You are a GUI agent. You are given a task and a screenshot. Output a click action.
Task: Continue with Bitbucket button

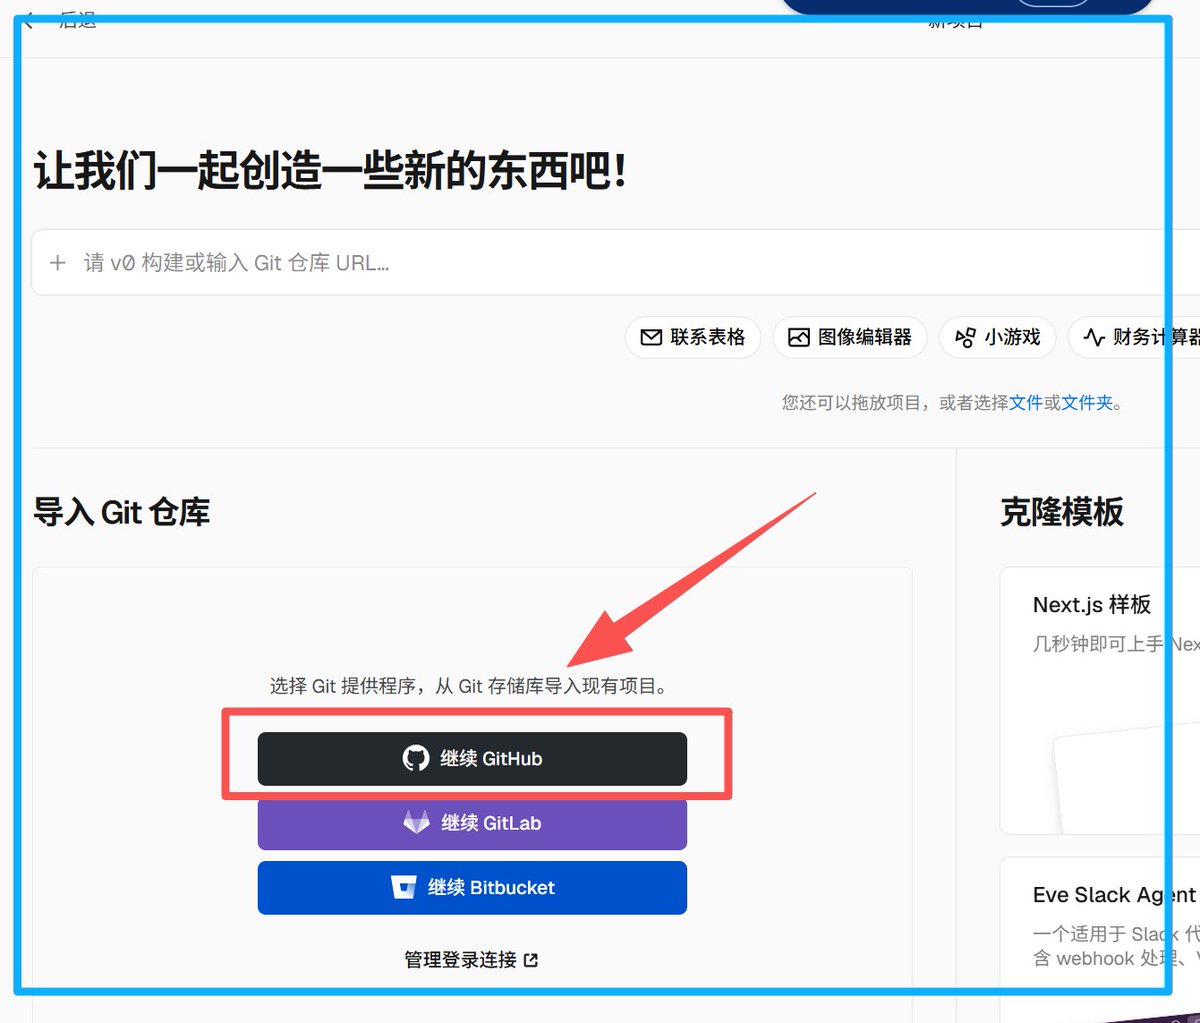[x=472, y=887]
